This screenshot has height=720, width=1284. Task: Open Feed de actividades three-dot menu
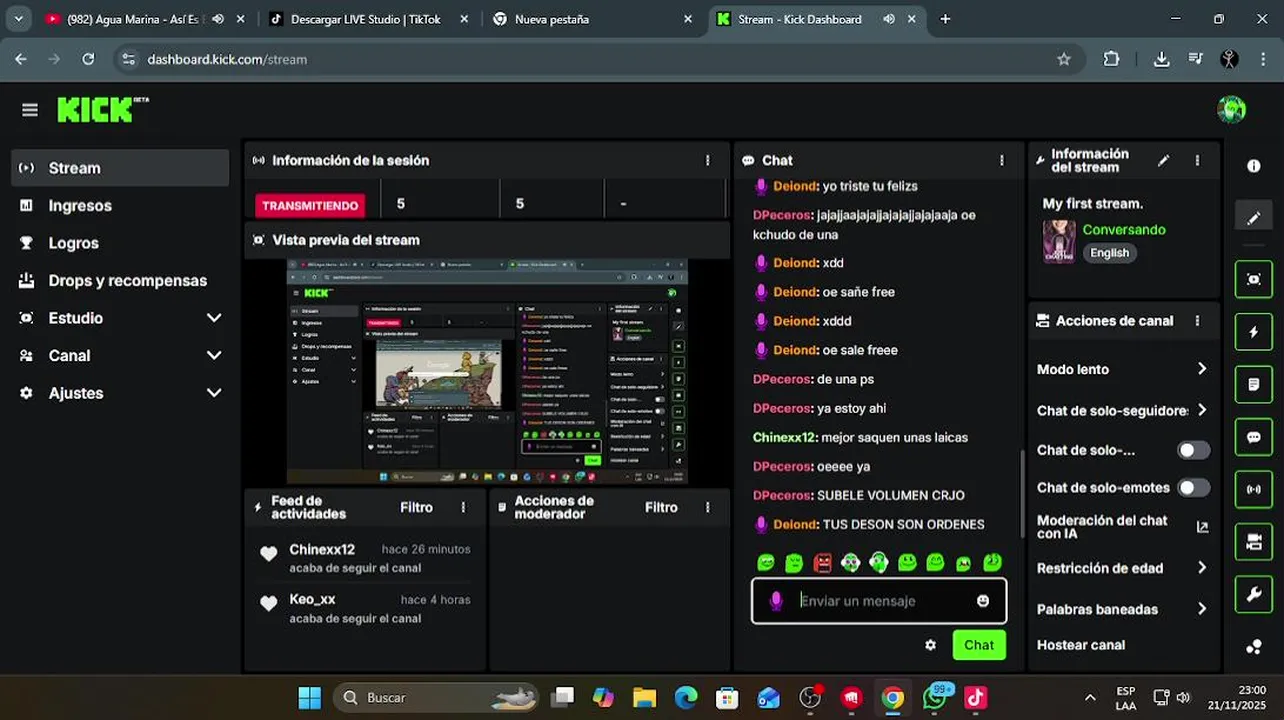coord(463,507)
